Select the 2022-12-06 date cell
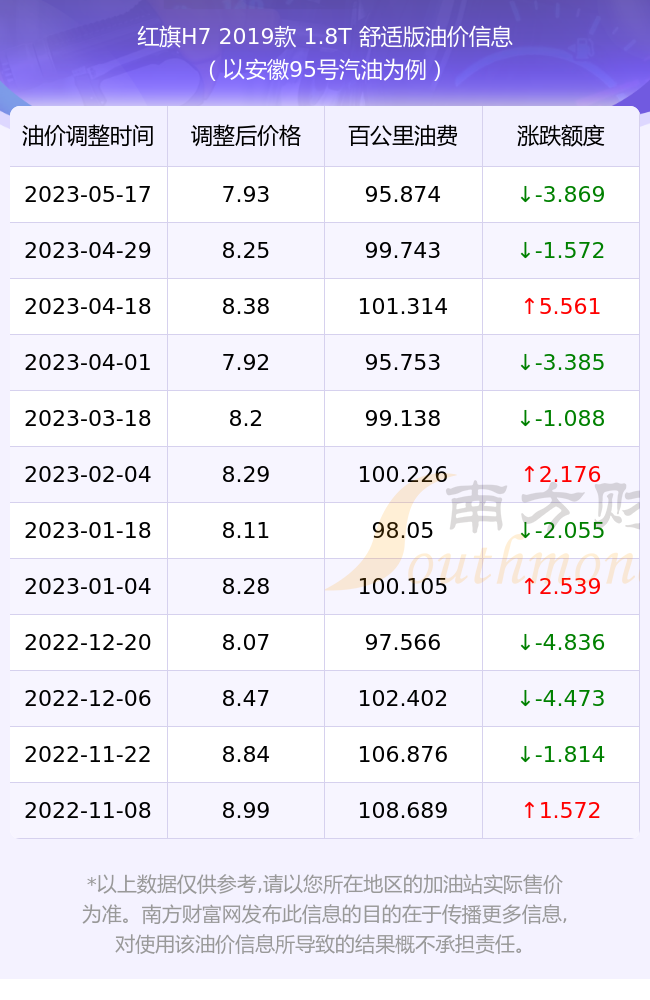The width and height of the screenshot is (650, 1000). (x=88, y=698)
